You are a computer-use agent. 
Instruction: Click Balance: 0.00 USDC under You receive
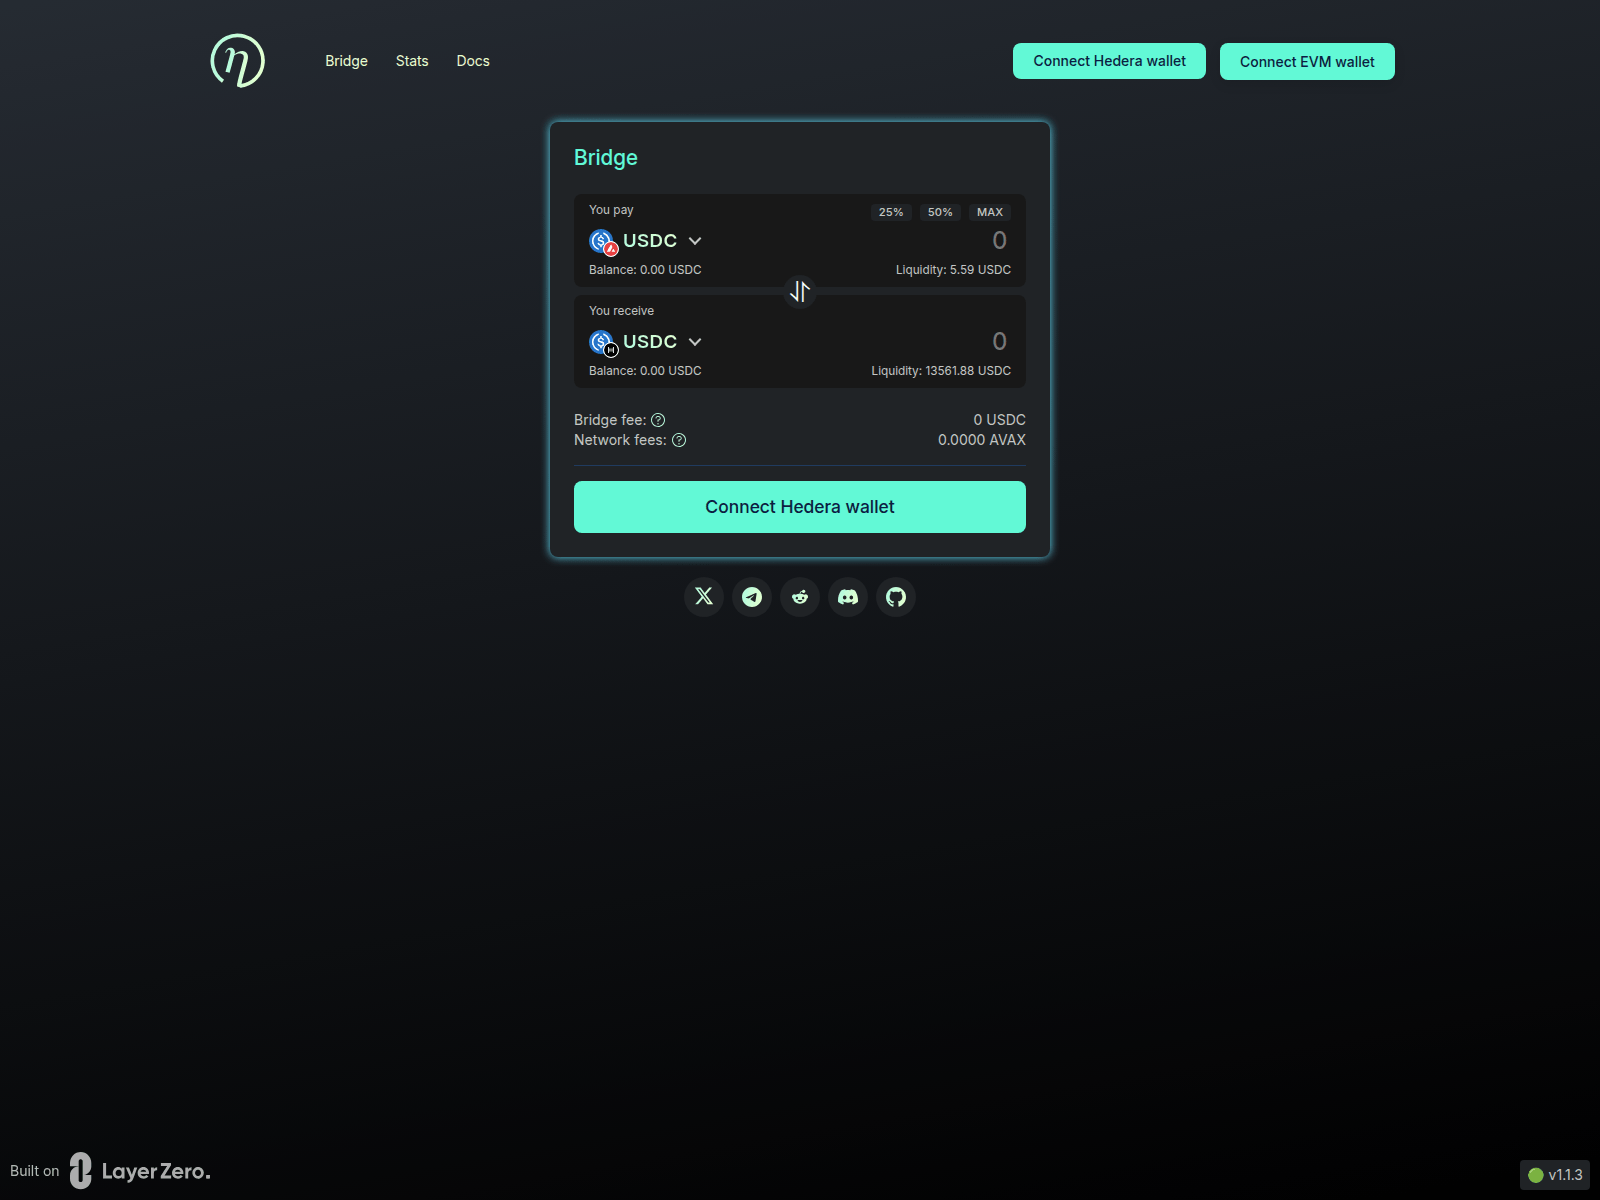(645, 371)
